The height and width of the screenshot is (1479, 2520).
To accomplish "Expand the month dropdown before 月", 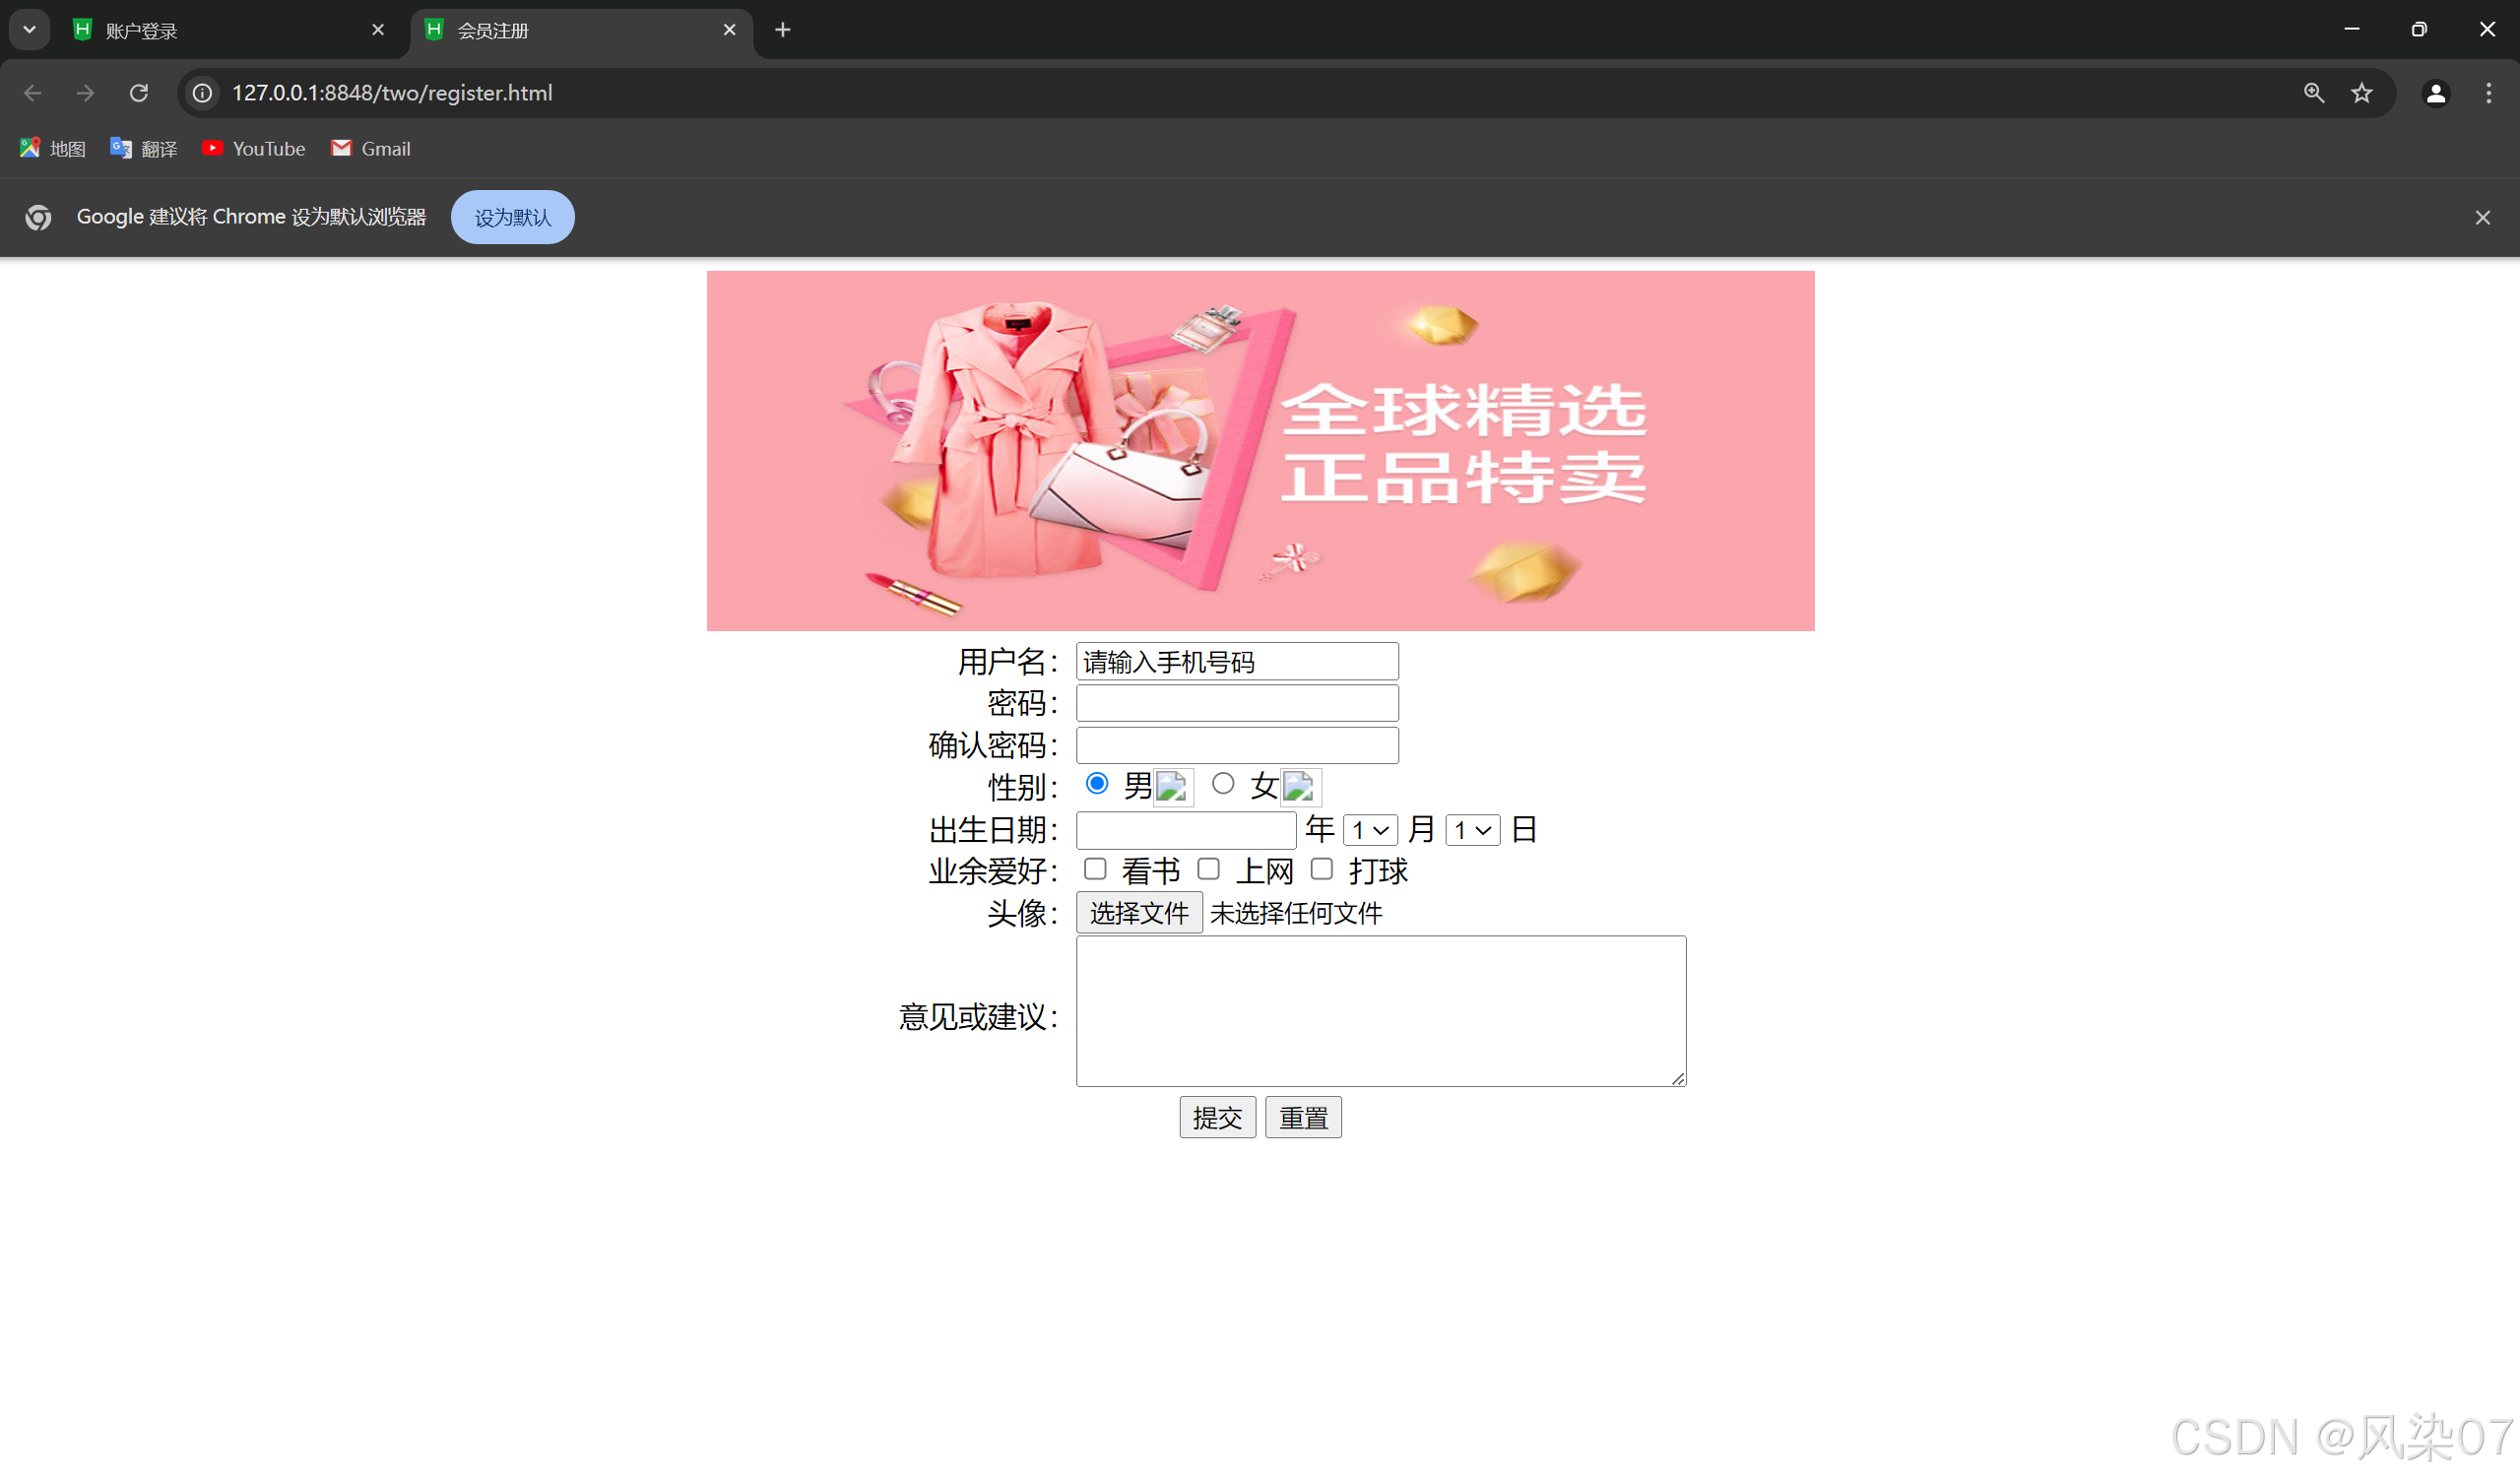I will (1370, 830).
